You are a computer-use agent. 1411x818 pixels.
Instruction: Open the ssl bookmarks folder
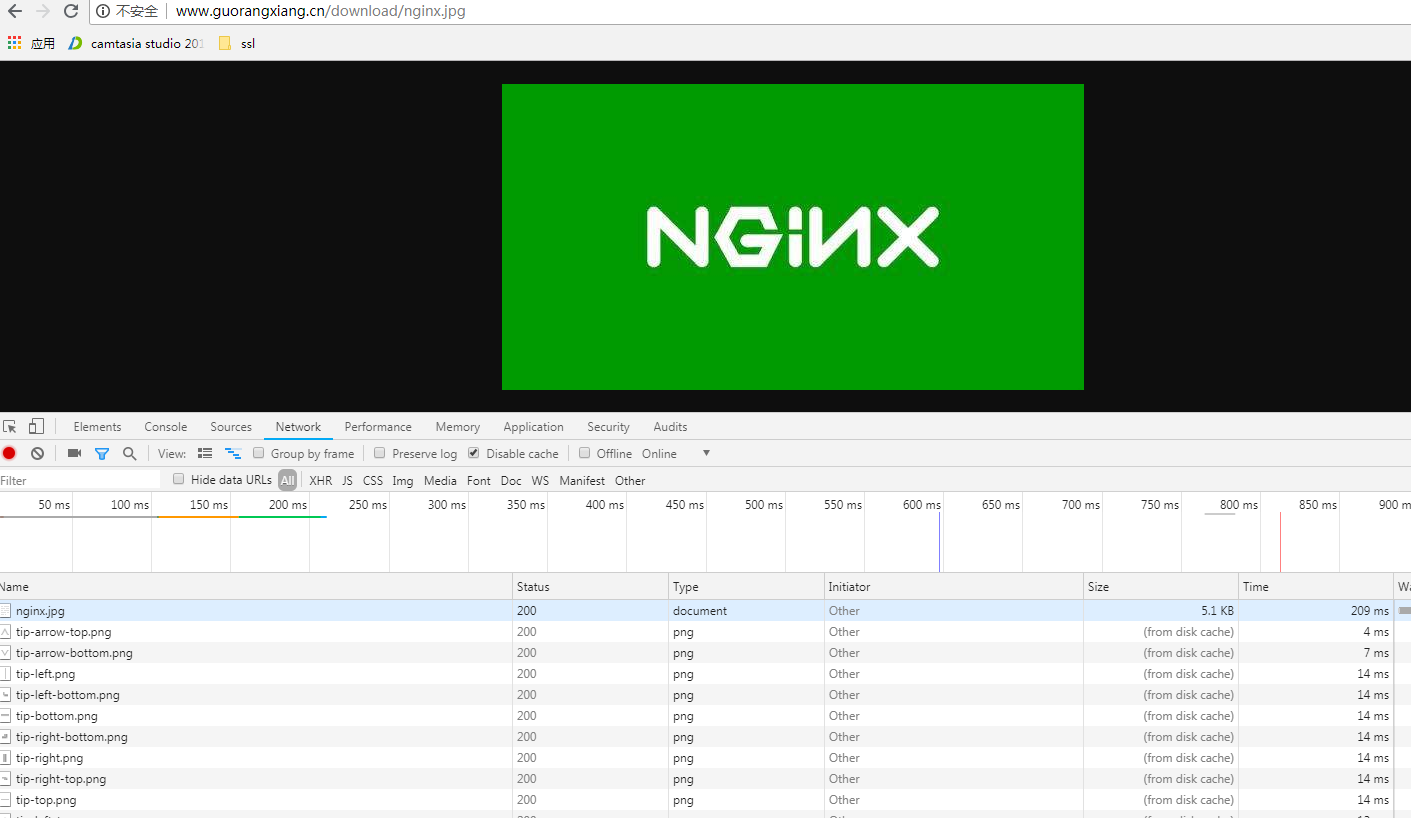point(237,43)
